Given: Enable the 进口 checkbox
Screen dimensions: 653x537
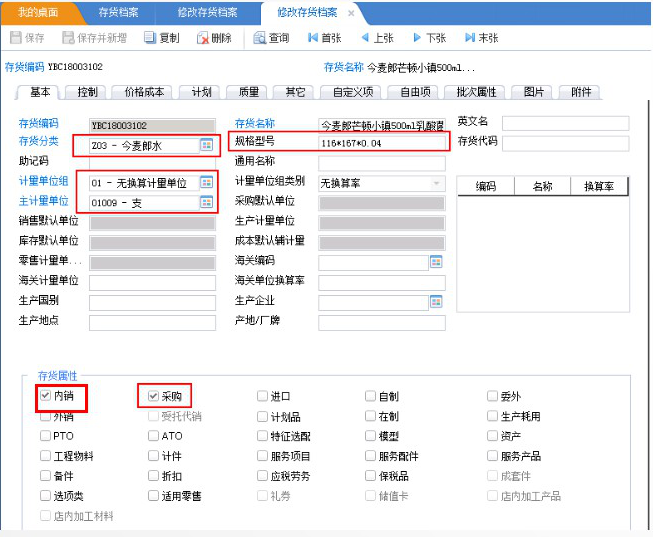Looking at the screenshot, I should tap(262, 396).
